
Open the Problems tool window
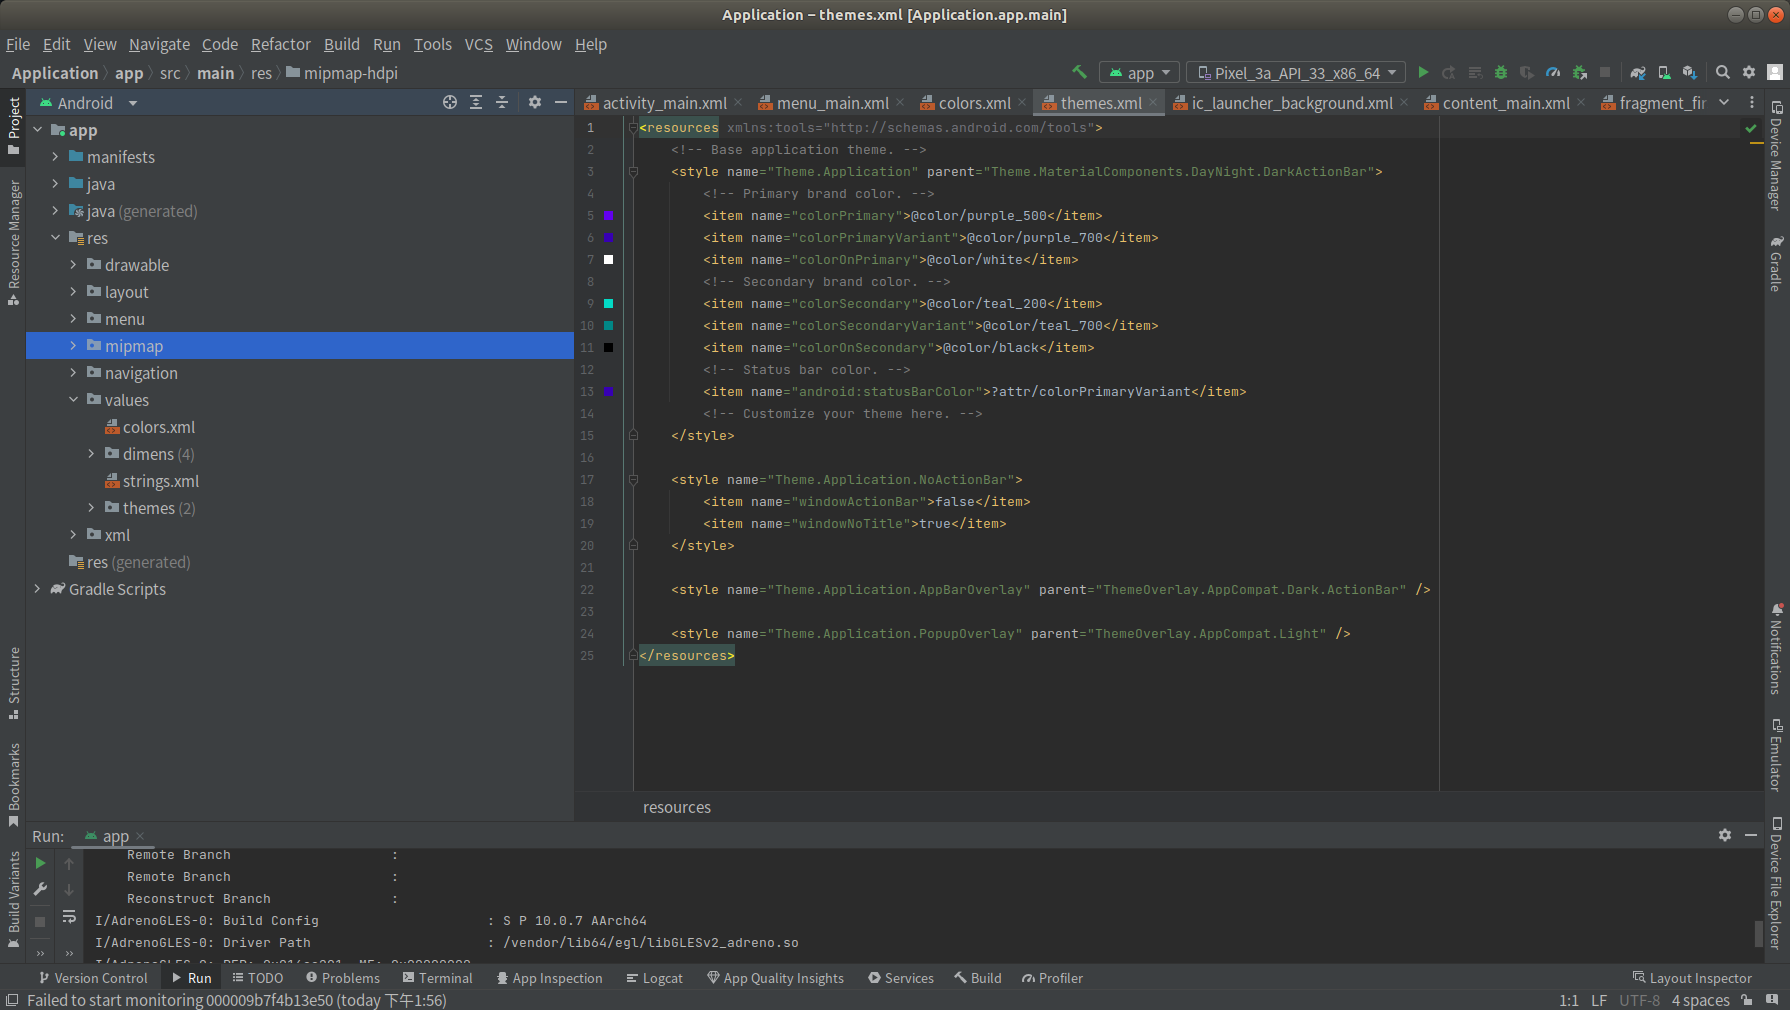[x=343, y=978]
